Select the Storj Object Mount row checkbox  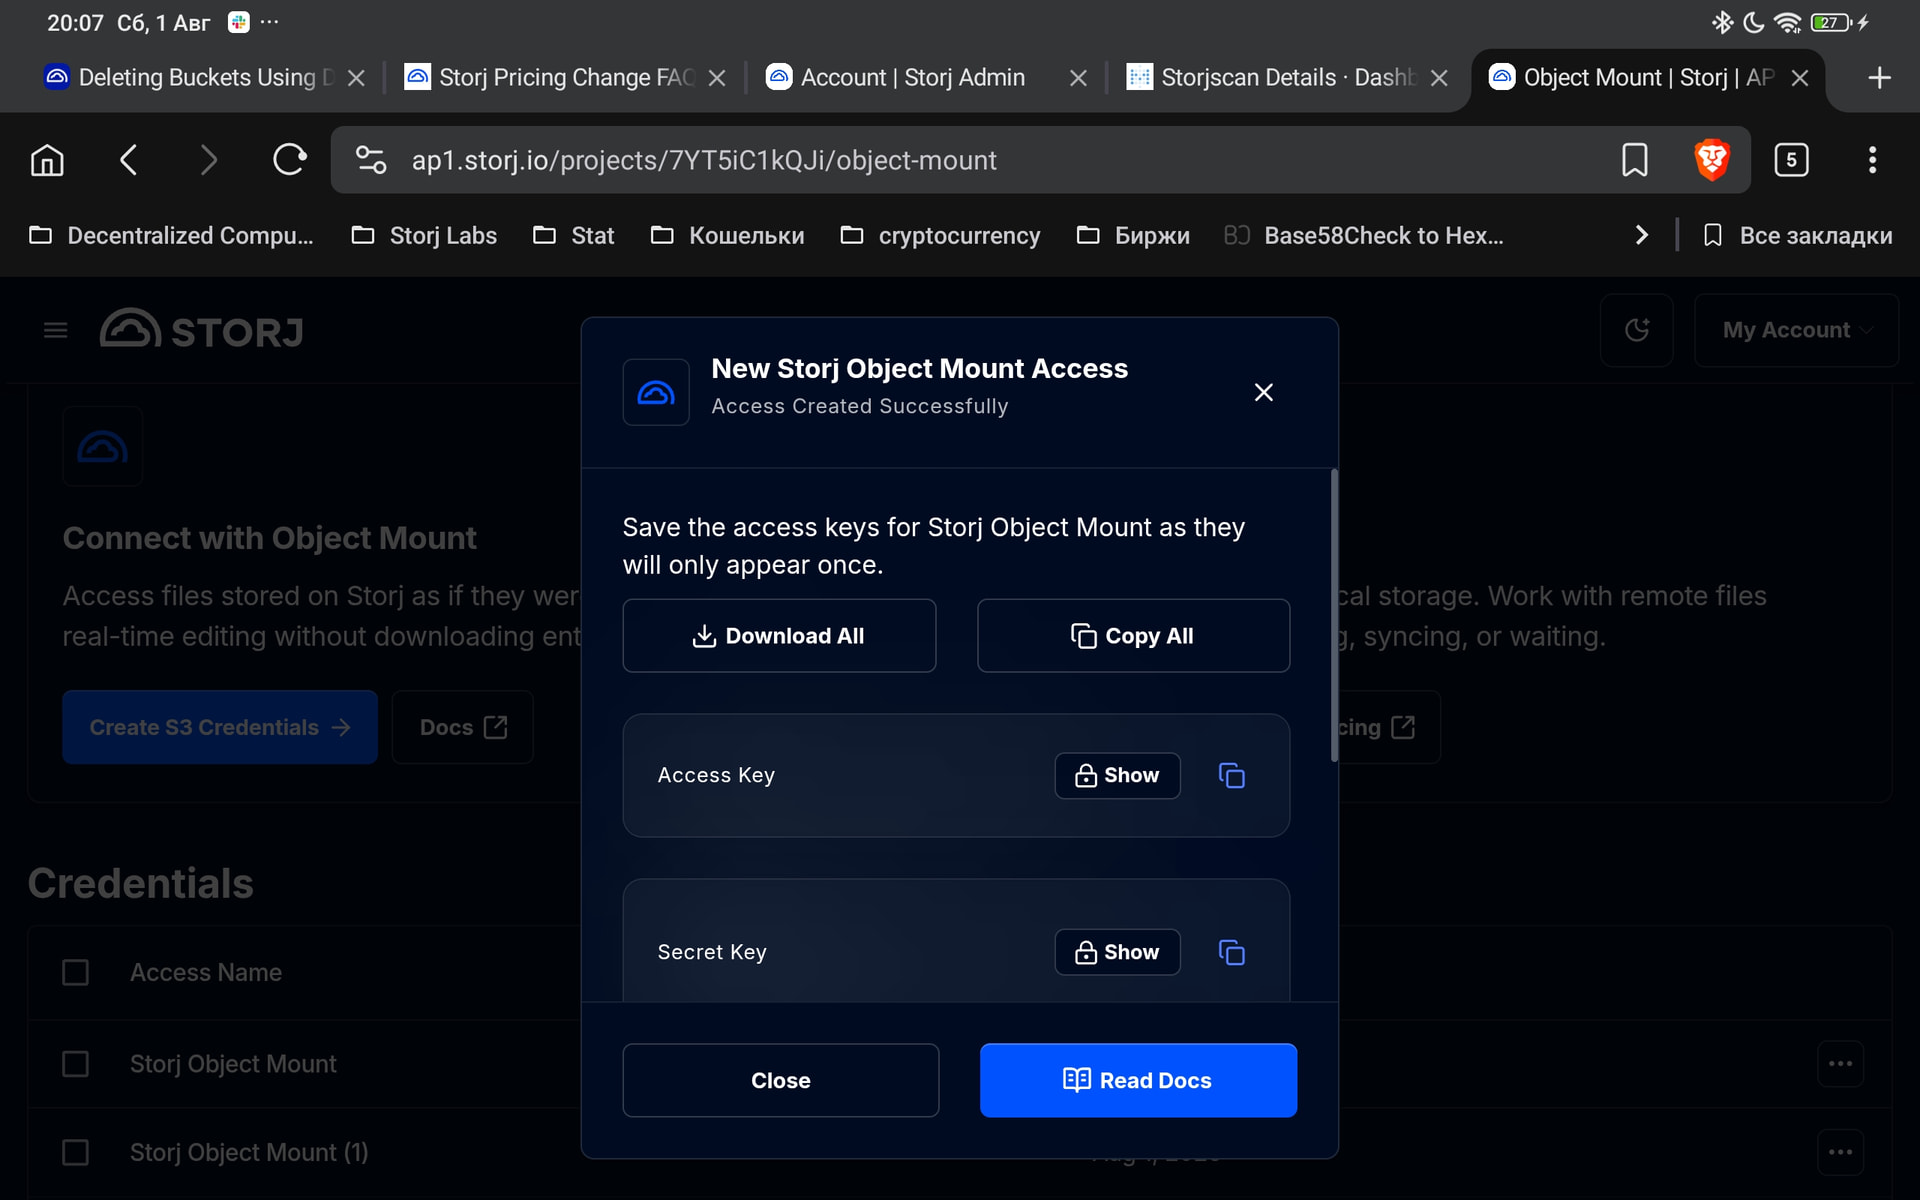pyautogui.click(x=76, y=1064)
